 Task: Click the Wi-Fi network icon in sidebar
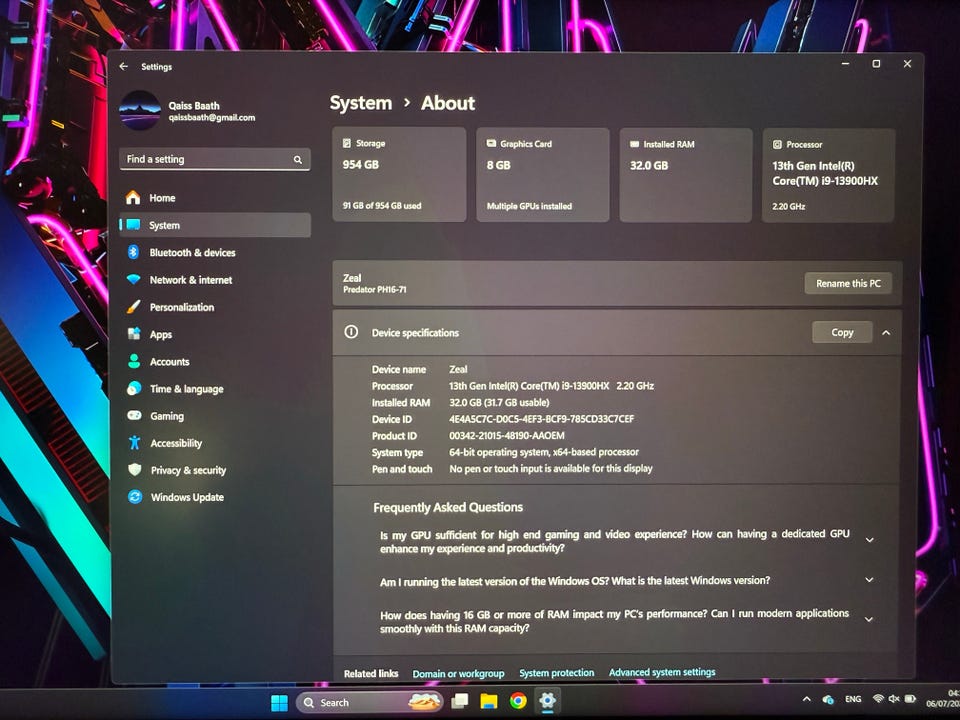click(x=133, y=279)
